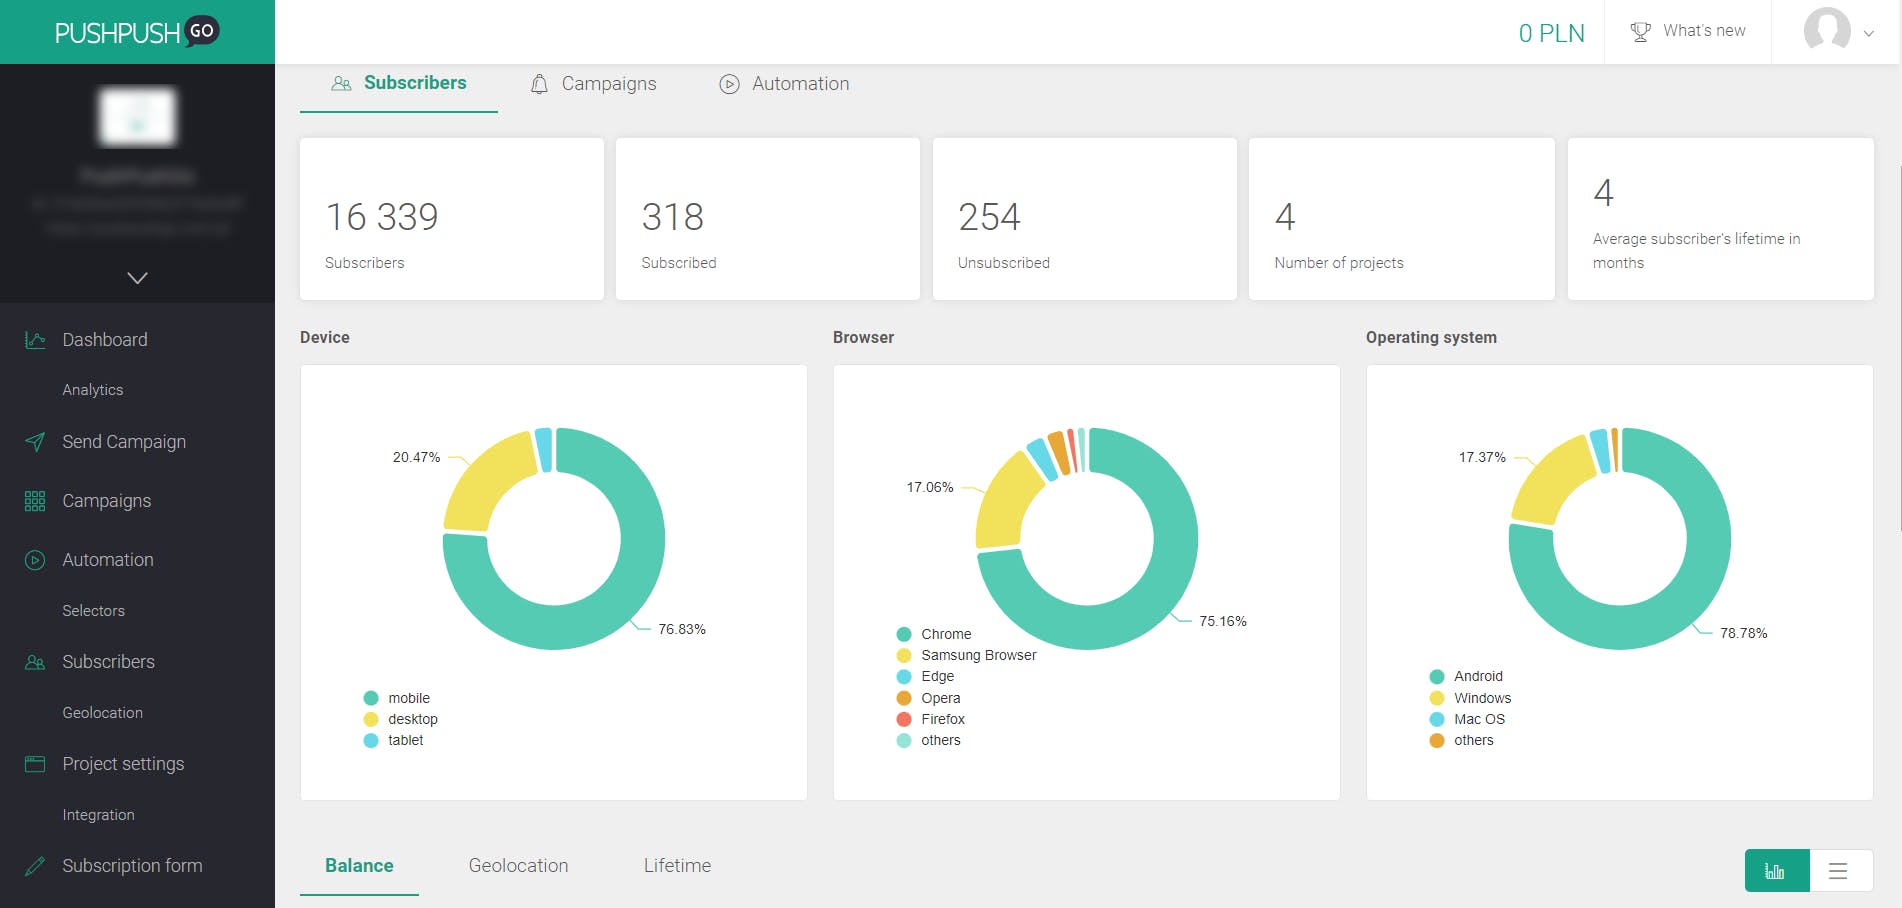Open the Geolocation tab below charts
1902x908 pixels.
coord(518,866)
